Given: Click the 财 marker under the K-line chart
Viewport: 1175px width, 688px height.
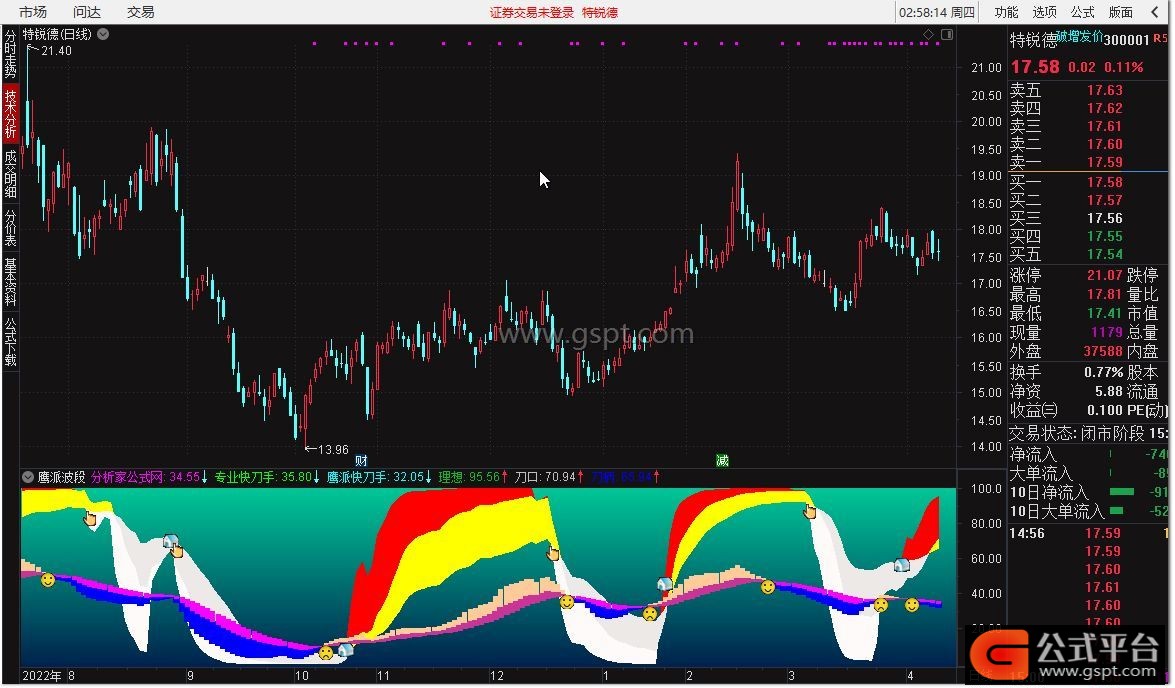Looking at the screenshot, I should [361, 460].
